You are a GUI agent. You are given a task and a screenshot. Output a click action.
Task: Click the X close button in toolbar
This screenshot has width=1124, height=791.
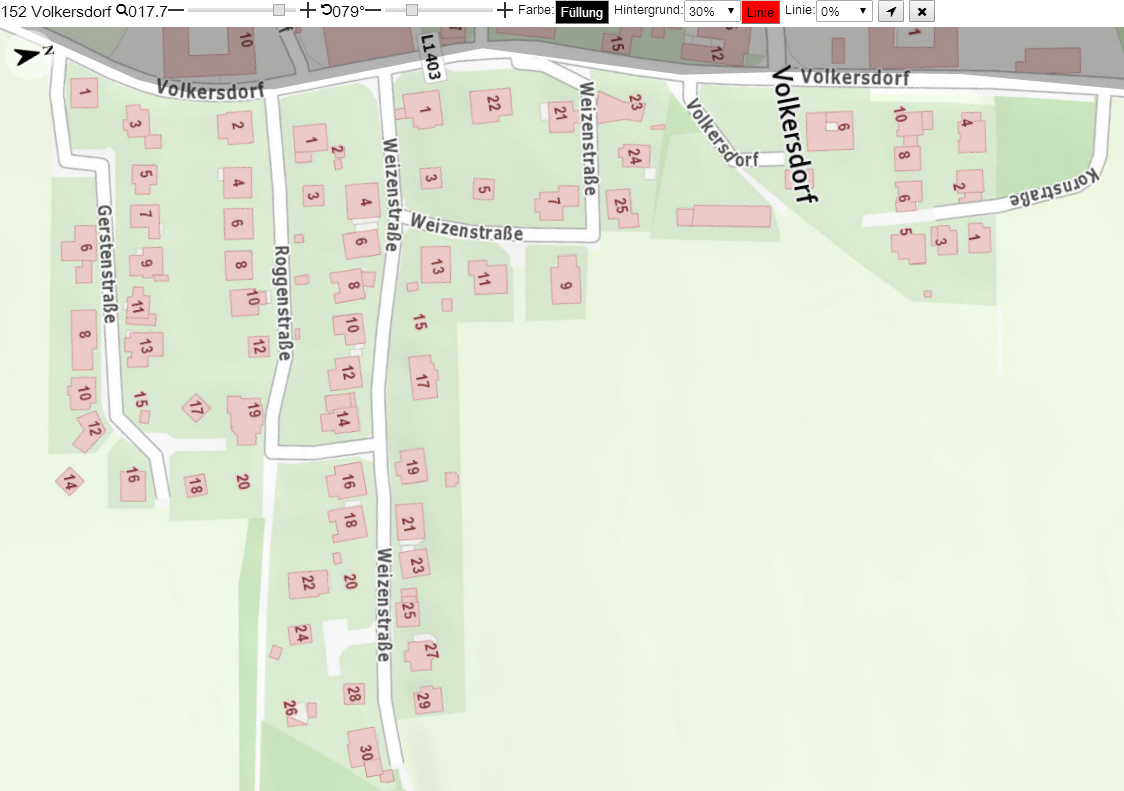[922, 11]
